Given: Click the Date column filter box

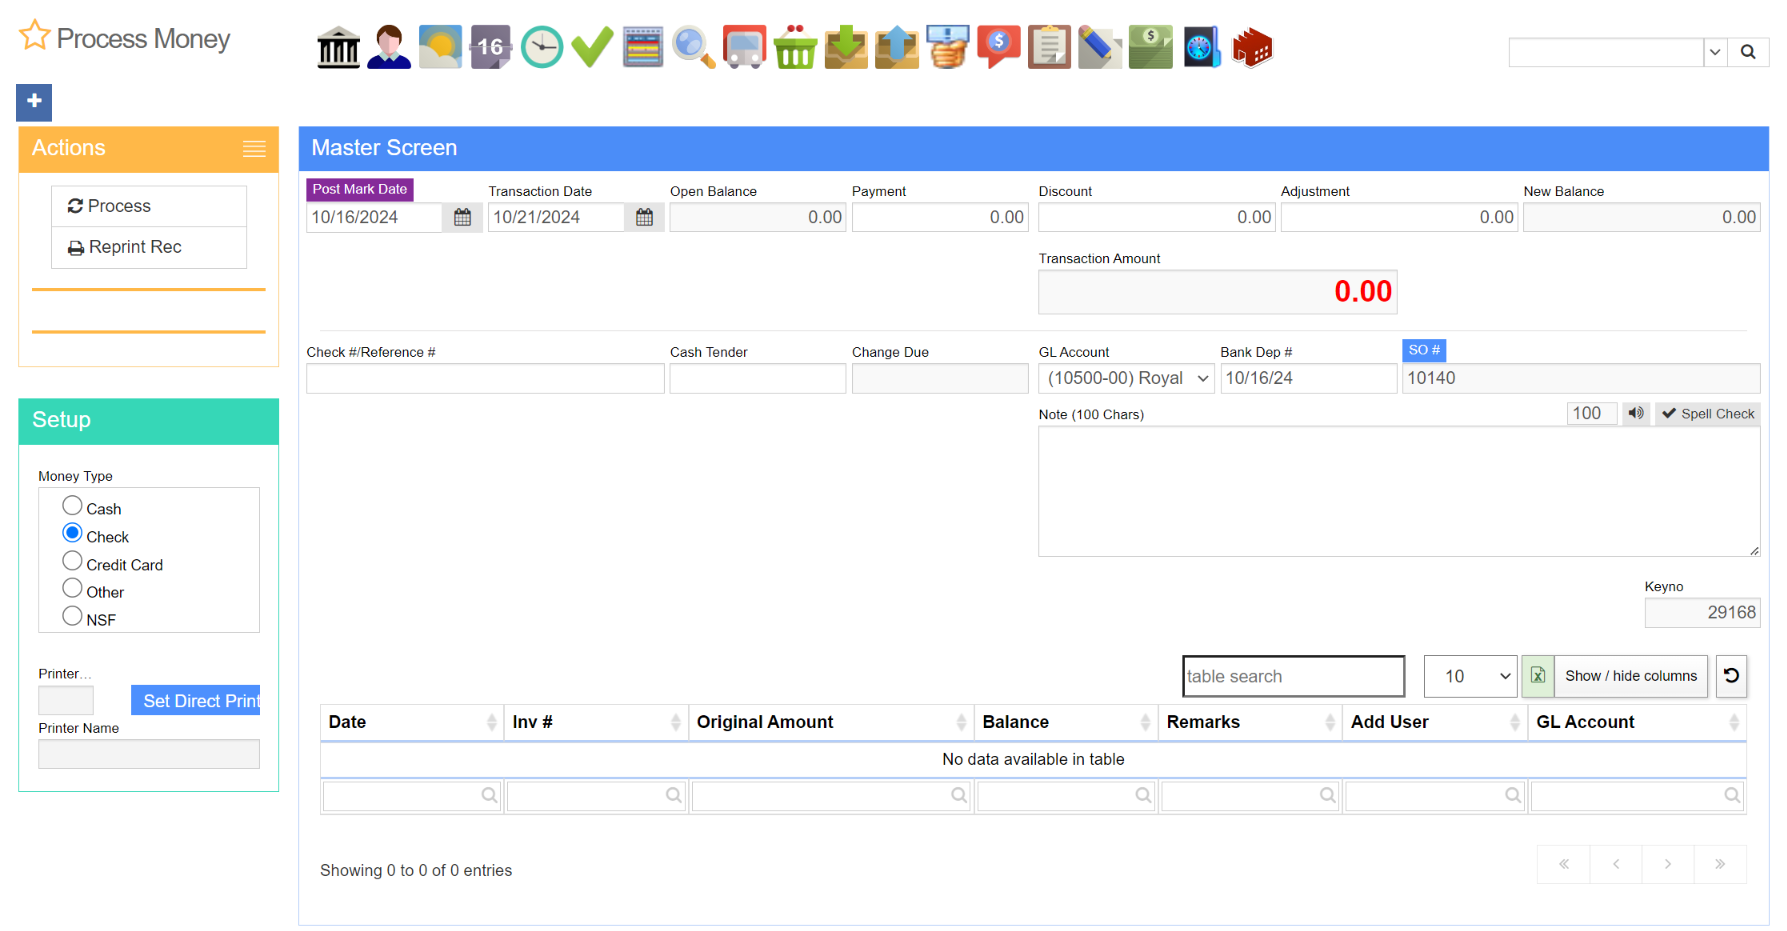Looking at the screenshot, I should pos(412,795).
